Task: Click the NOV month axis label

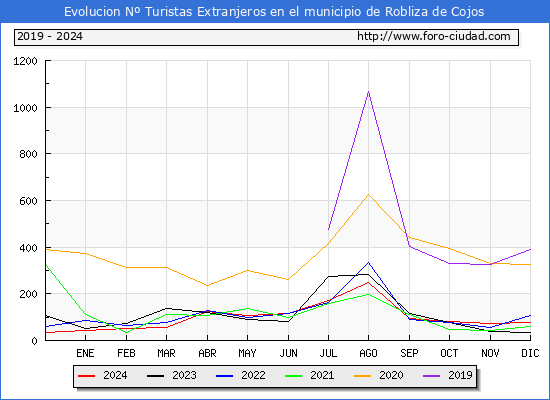Action: pyautogui.click(x=490, y=353)
